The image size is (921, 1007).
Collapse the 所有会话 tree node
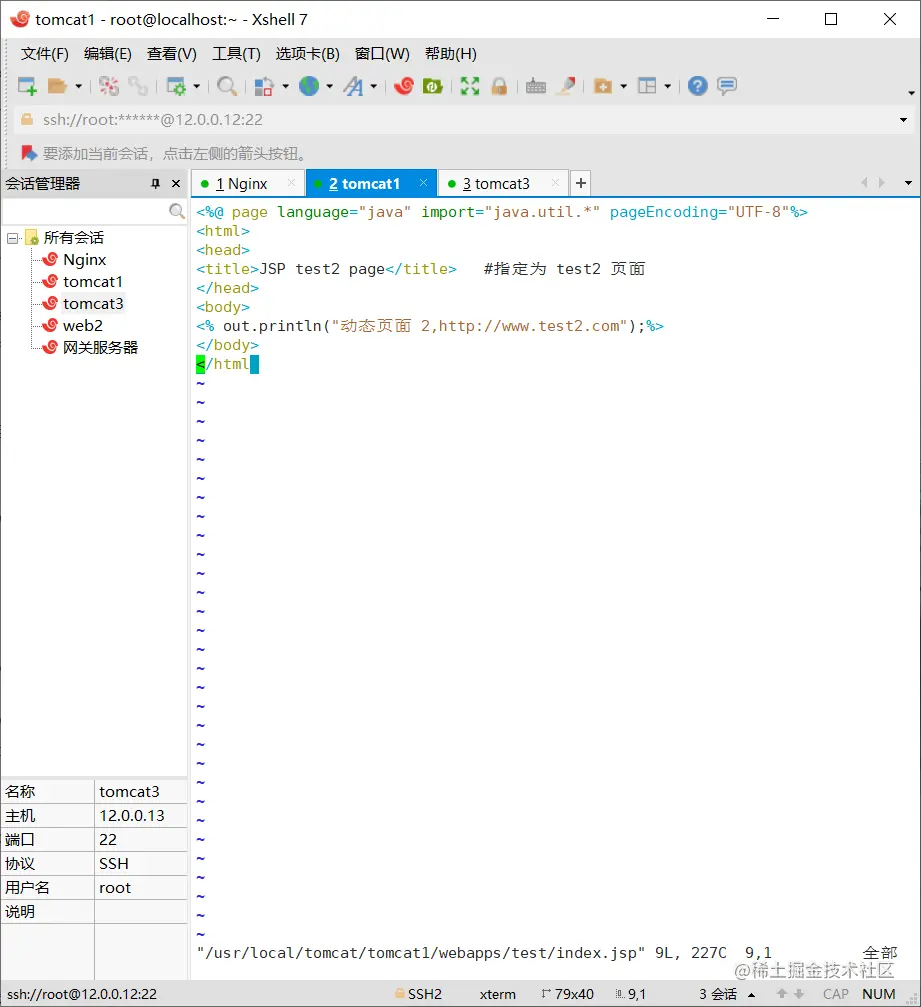click(12, 238)
